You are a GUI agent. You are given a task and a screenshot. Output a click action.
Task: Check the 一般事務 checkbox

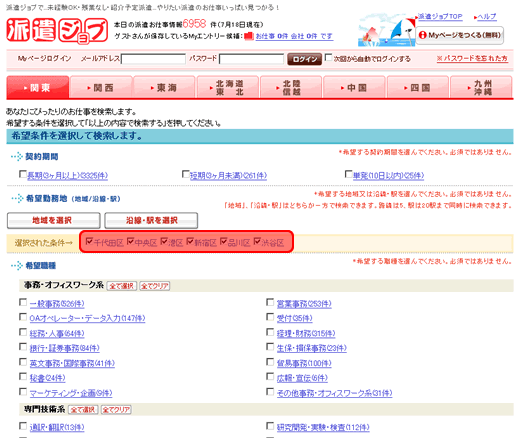pos(23,302)
